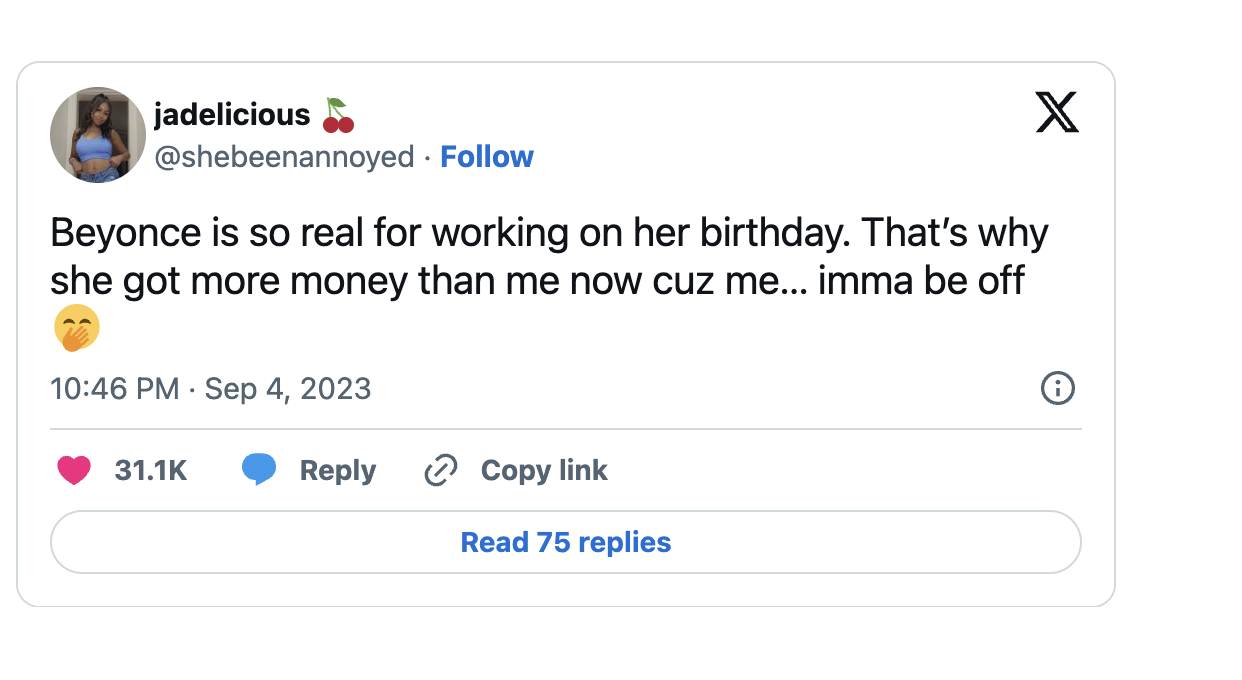
Task: Follow the @shebeenannoyed account
Action: (x=487, y=157)
